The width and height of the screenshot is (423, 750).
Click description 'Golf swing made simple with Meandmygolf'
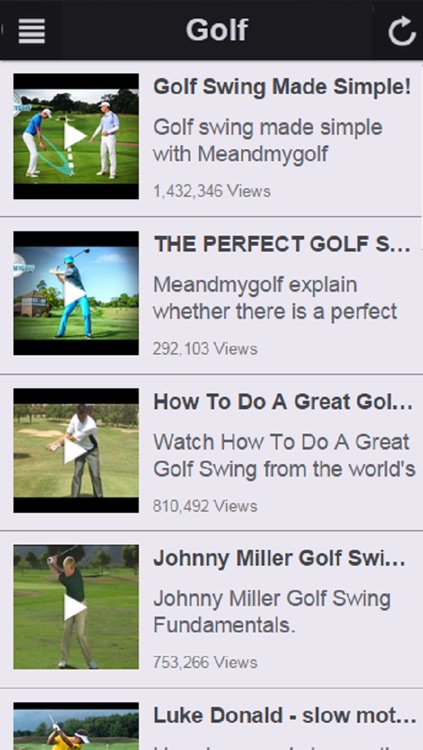tap(268, 141)
